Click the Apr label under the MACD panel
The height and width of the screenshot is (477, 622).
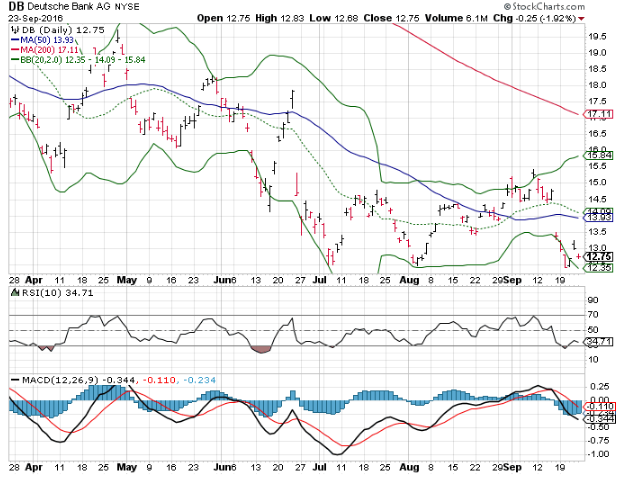click(x=34, y=467)
